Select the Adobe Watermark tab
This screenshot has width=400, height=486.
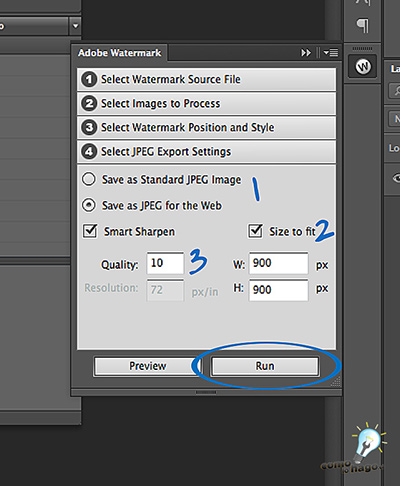[119, 53]
